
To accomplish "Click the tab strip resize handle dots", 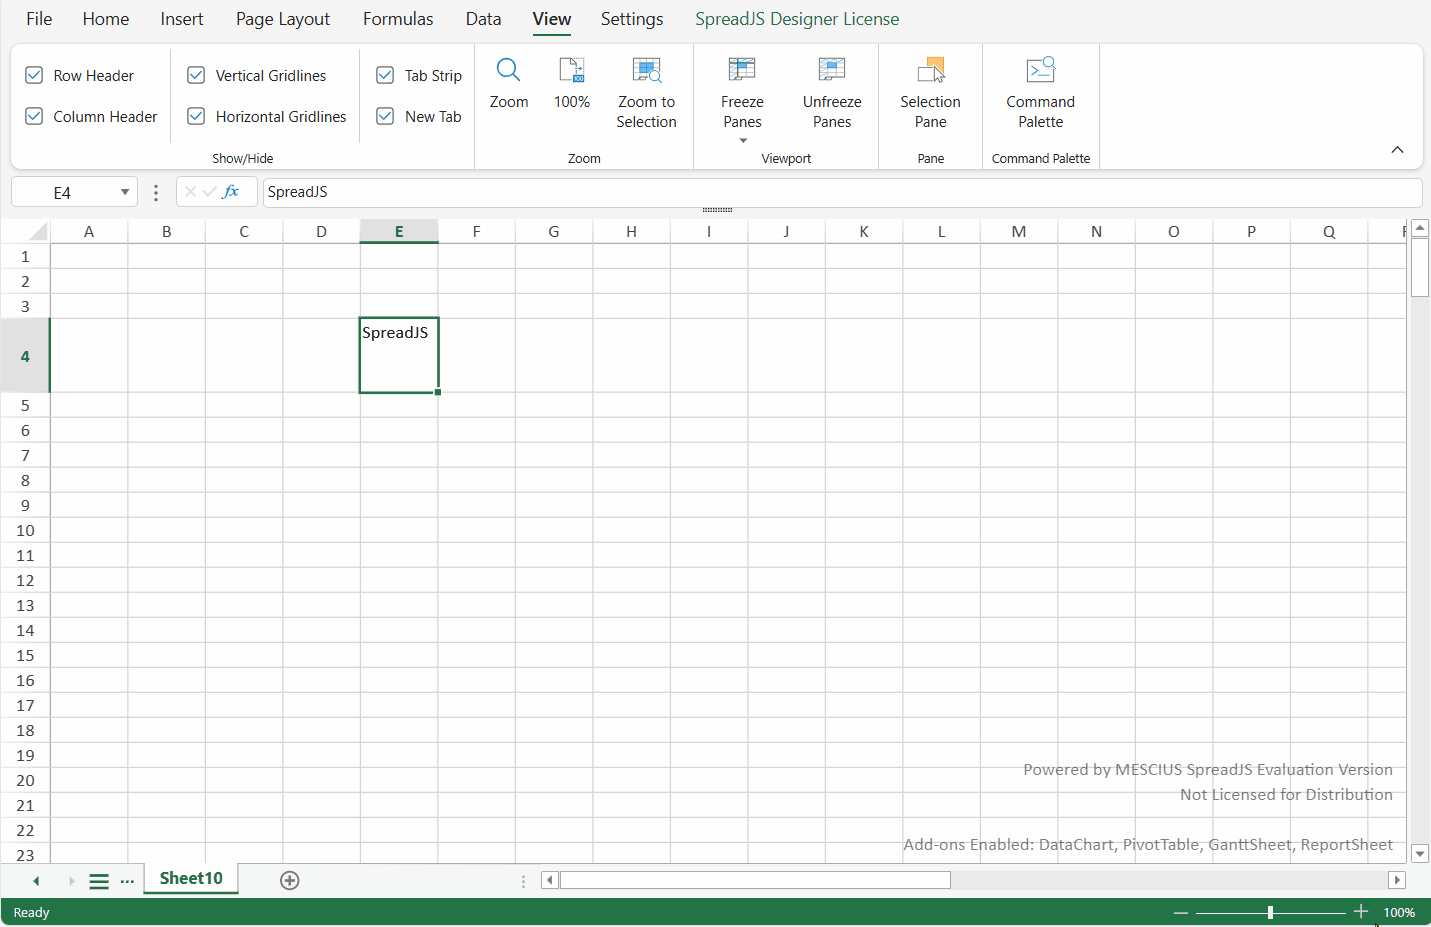I will pyautogui.click(x=523, y=881).
